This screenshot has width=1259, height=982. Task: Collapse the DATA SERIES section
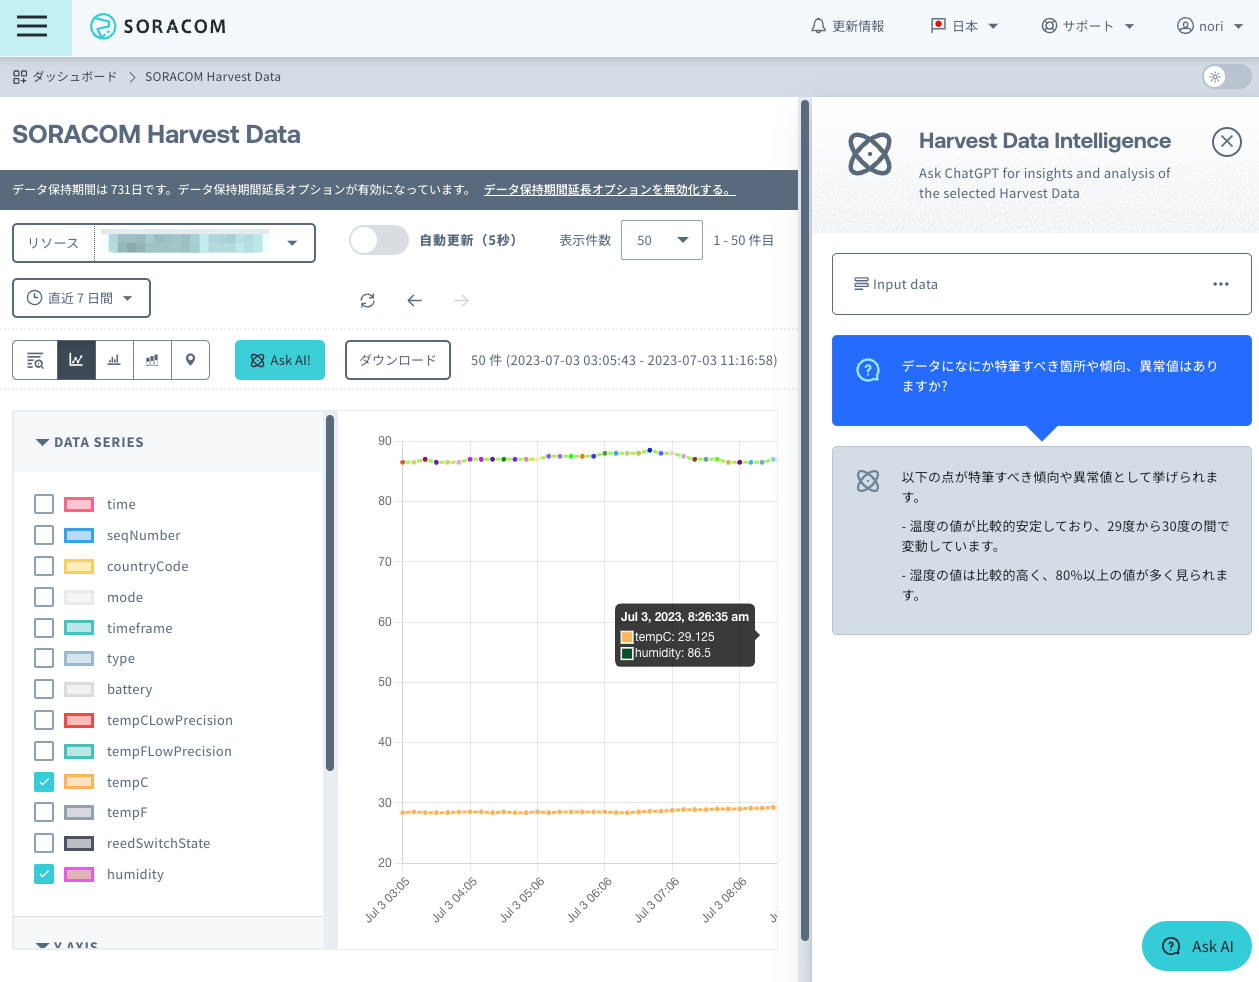90,442
